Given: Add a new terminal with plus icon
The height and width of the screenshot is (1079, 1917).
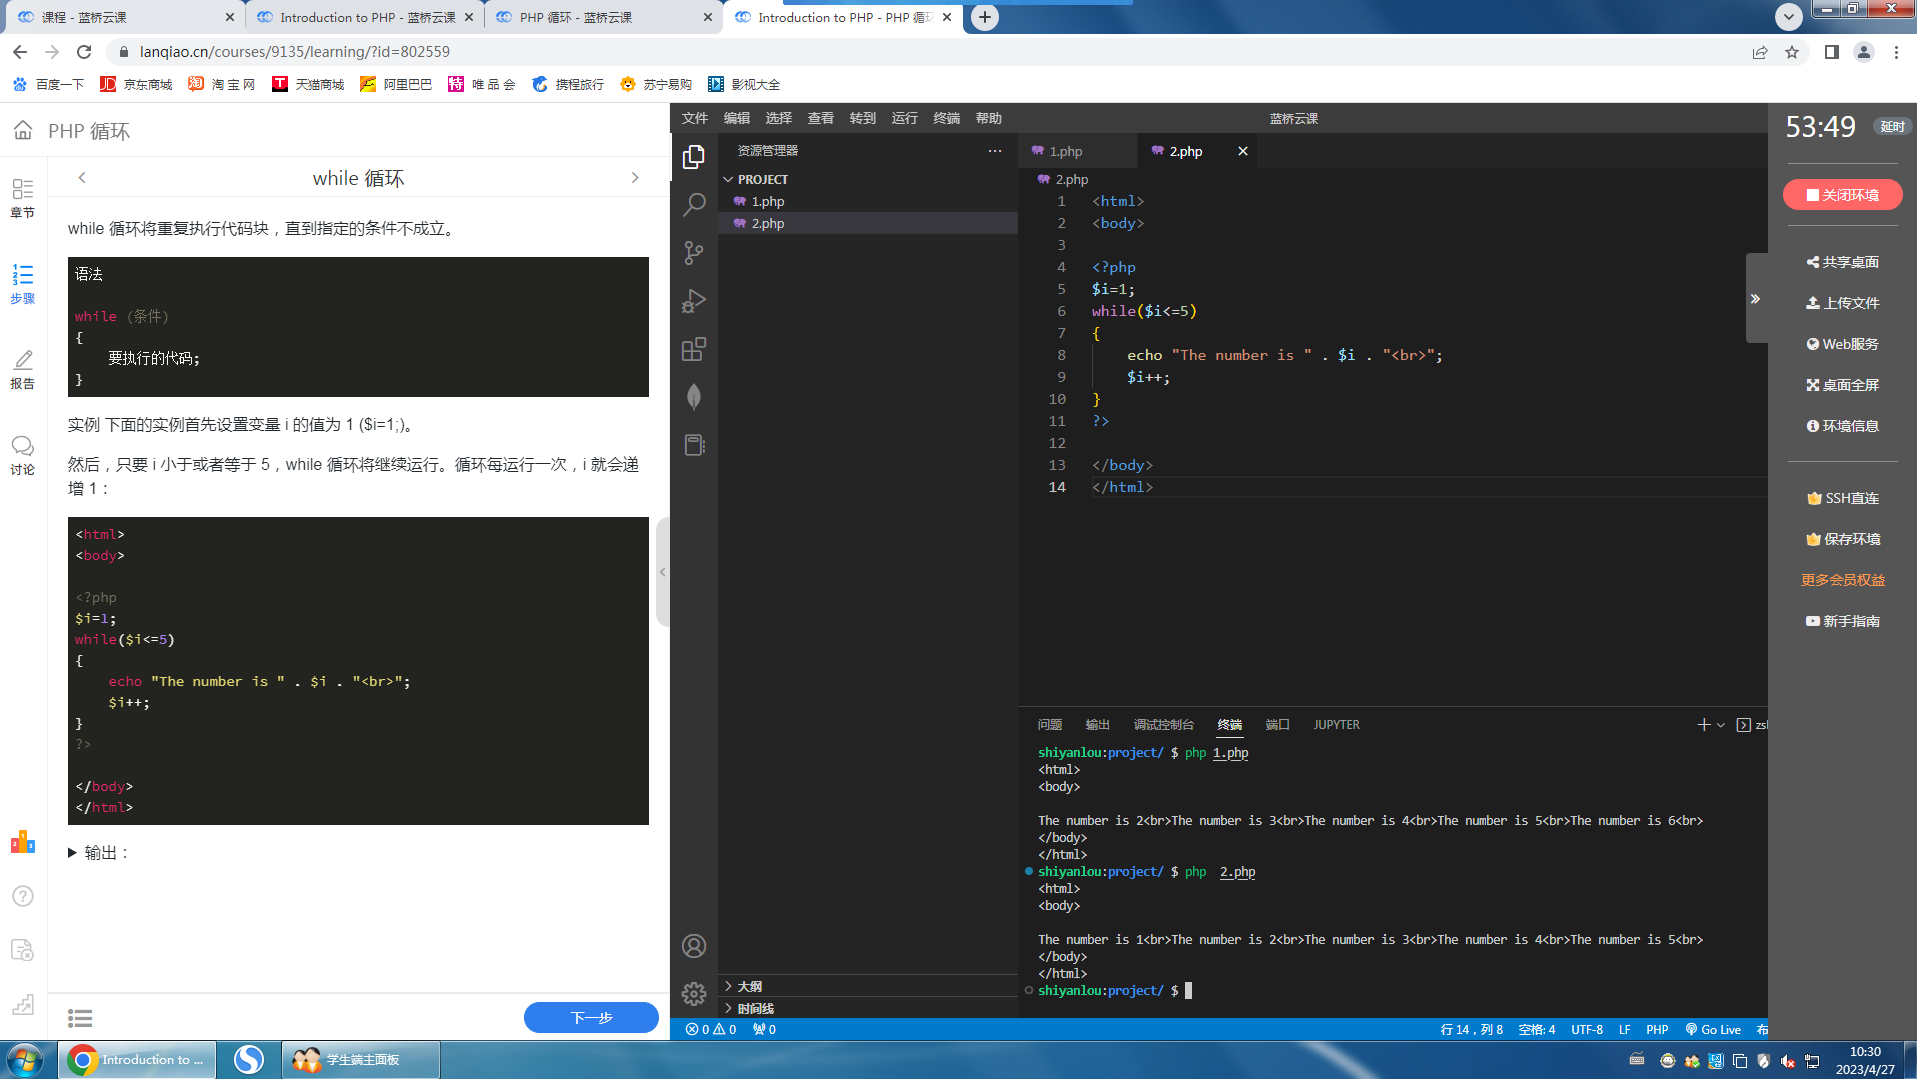Looking at the screenshot, I should (x=1703, y=725).
